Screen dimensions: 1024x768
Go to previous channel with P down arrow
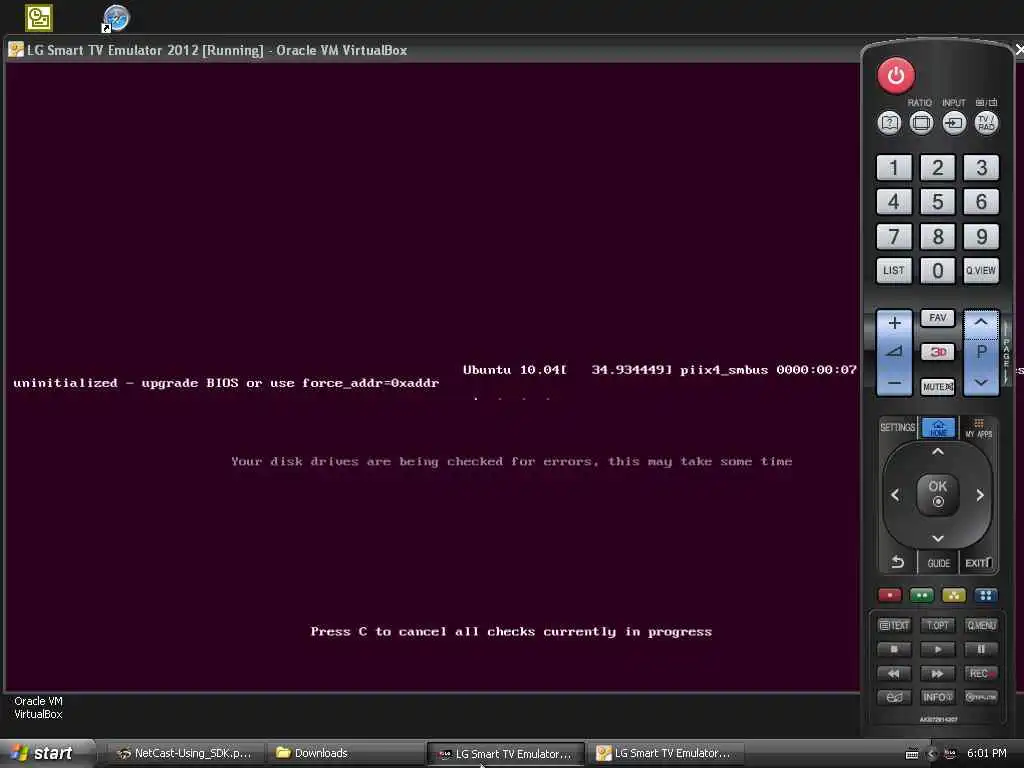click(x=981, y=383)
